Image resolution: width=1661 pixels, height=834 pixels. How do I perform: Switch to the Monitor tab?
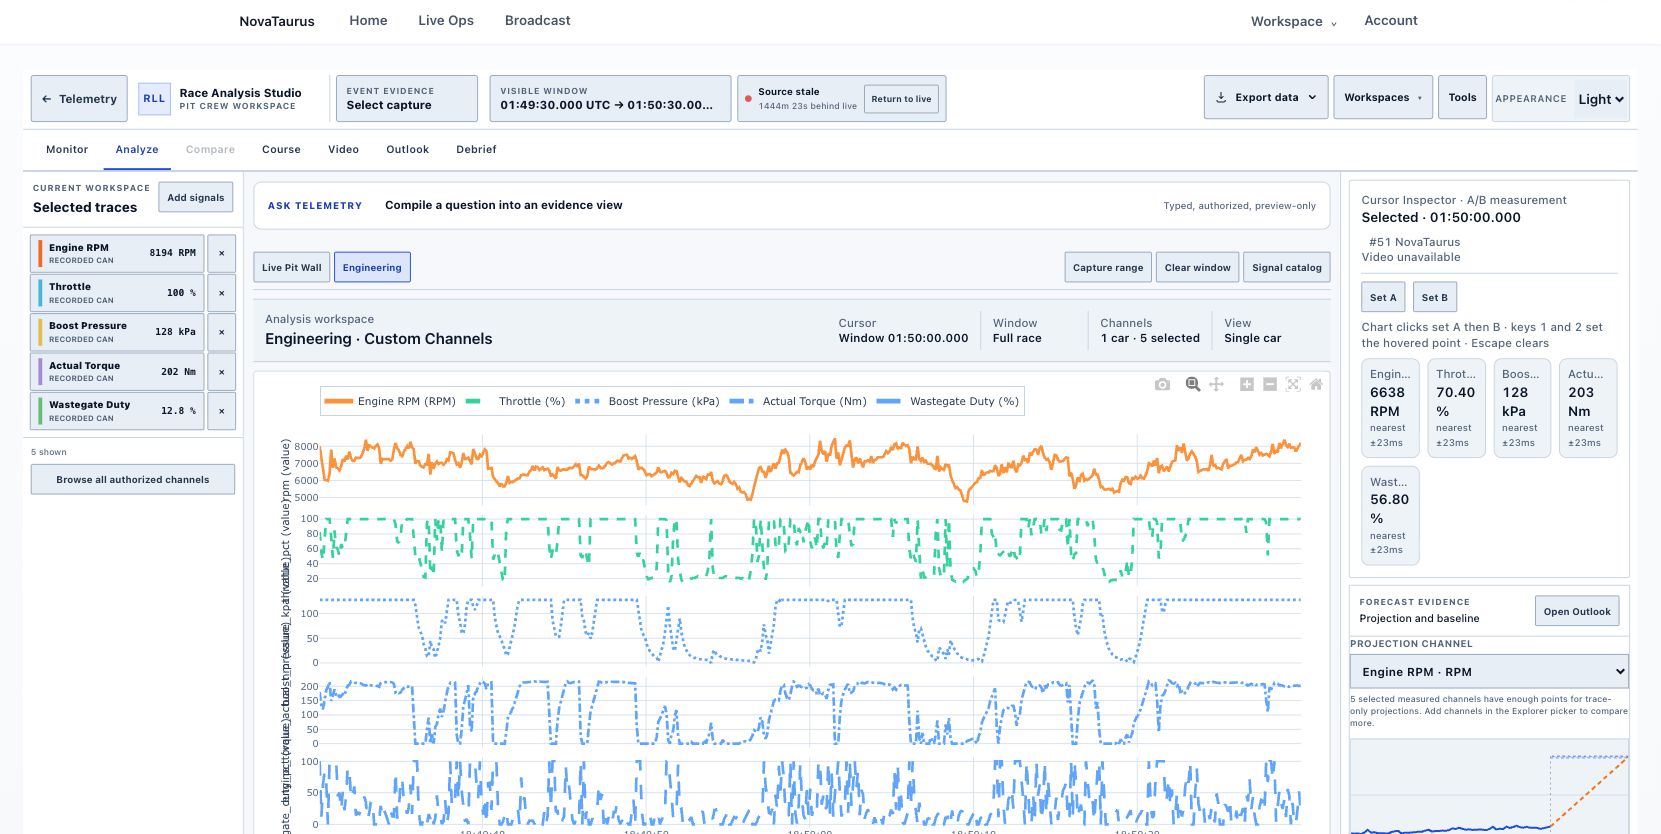click(67, 149)
